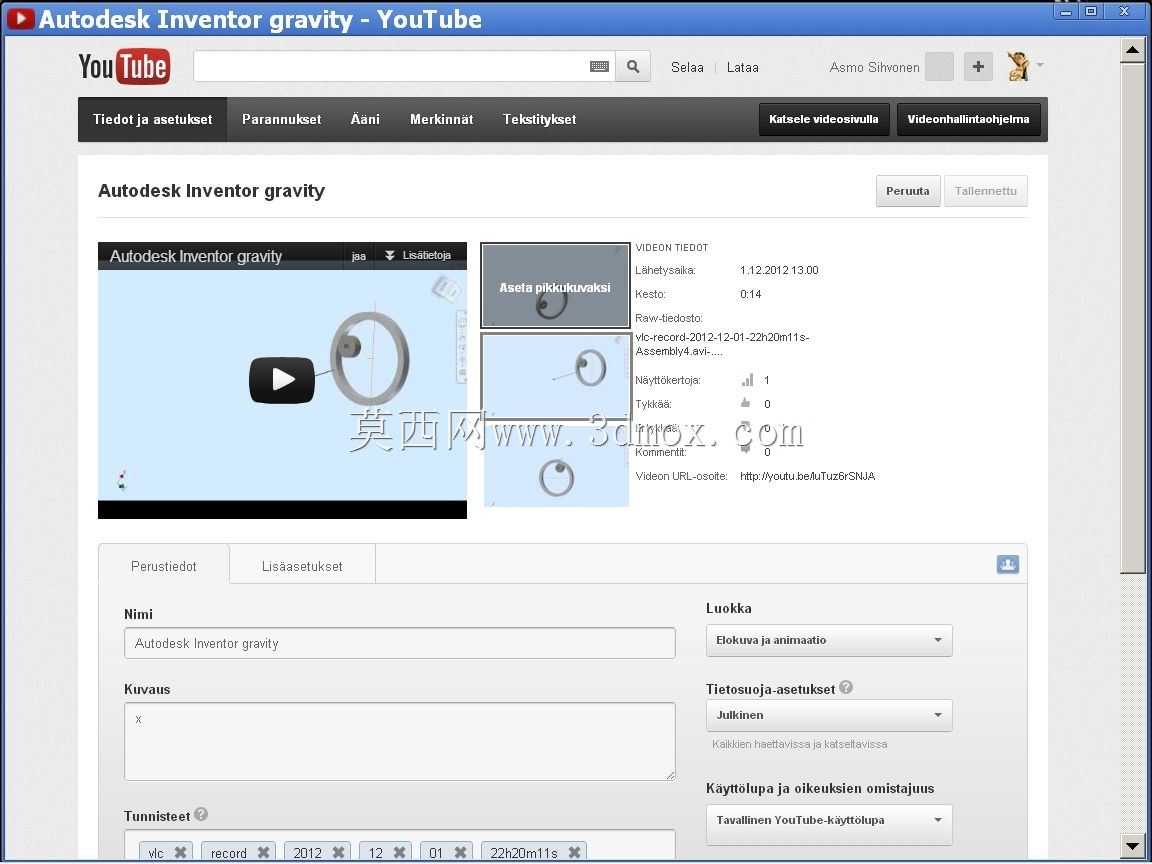Click the vertical scrollbar thumb
This screenshot has width=1152, height=864.
1132,318
